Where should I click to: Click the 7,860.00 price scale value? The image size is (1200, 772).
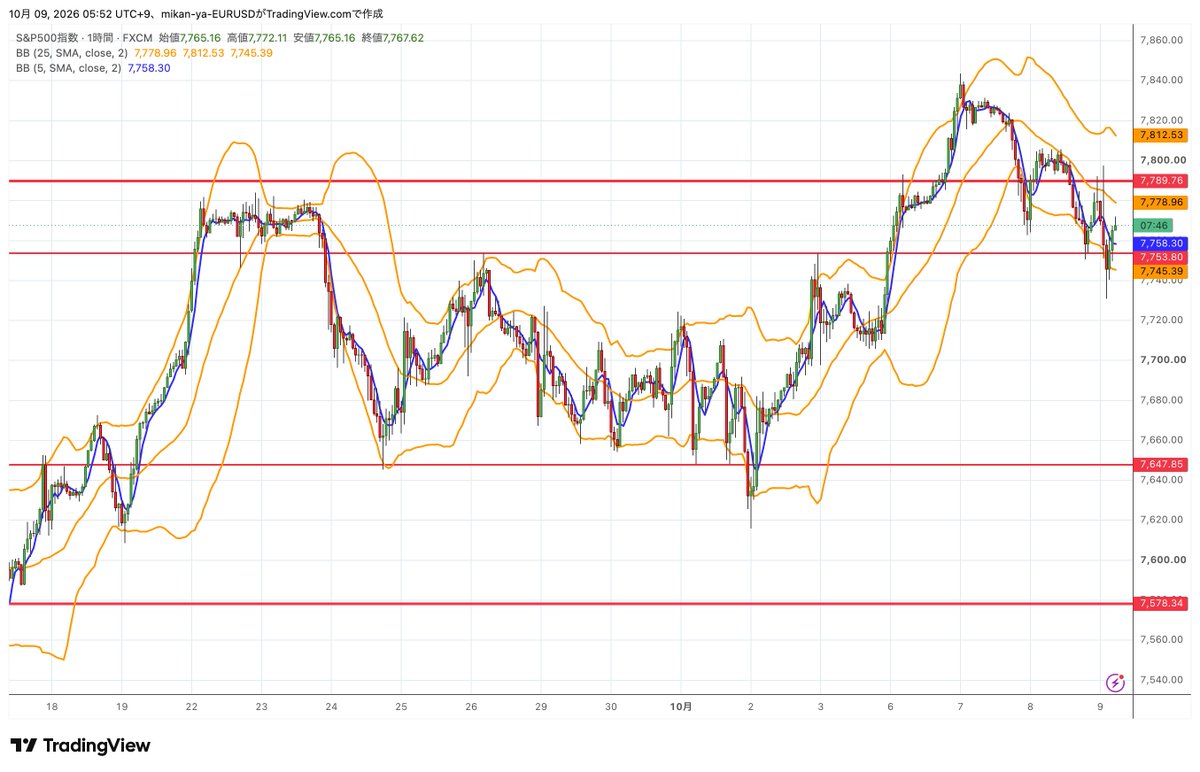[1163, 40]
